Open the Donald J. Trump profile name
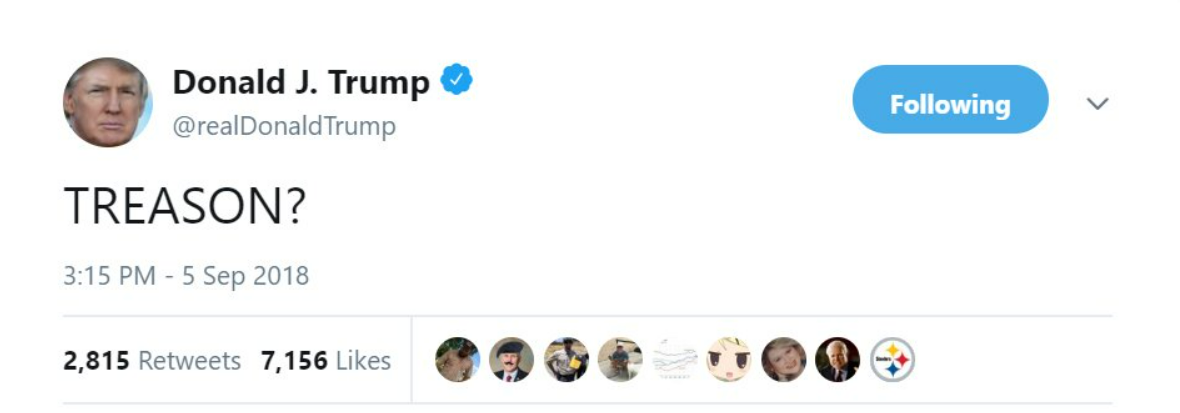Viewport: 1180px width, 413px height. point(301,82)
